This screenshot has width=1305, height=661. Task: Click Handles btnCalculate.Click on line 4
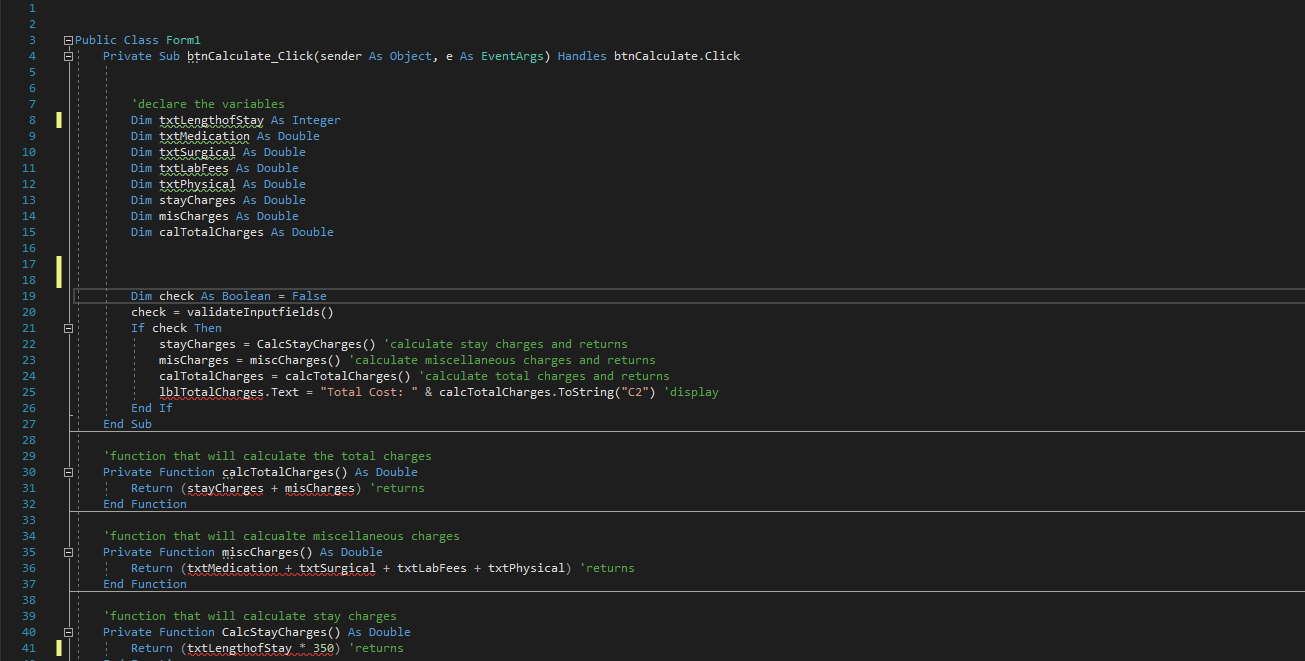click(x=650, y=55)
